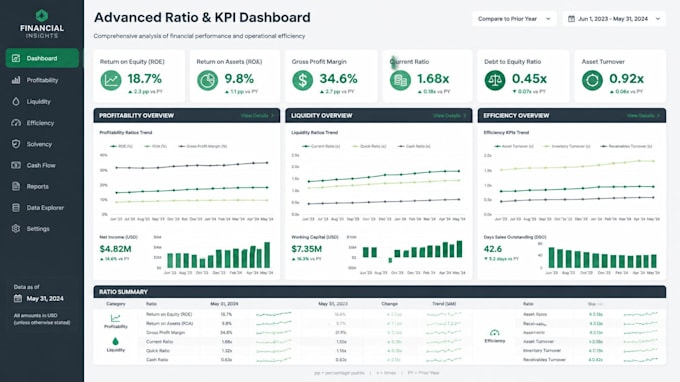This screenshot has height=382, width=680.
Task: Click the Data as of calendar icon
Action: pos(18,298)
